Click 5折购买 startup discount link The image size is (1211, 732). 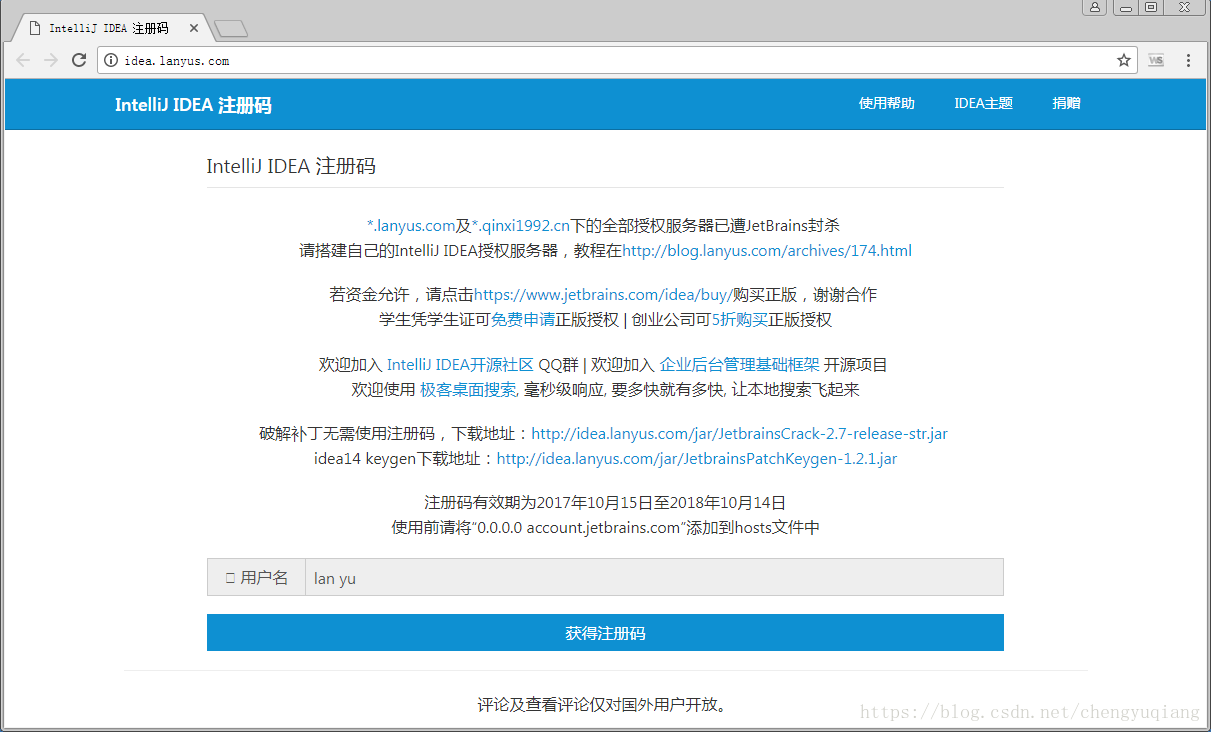pos(739,320)
